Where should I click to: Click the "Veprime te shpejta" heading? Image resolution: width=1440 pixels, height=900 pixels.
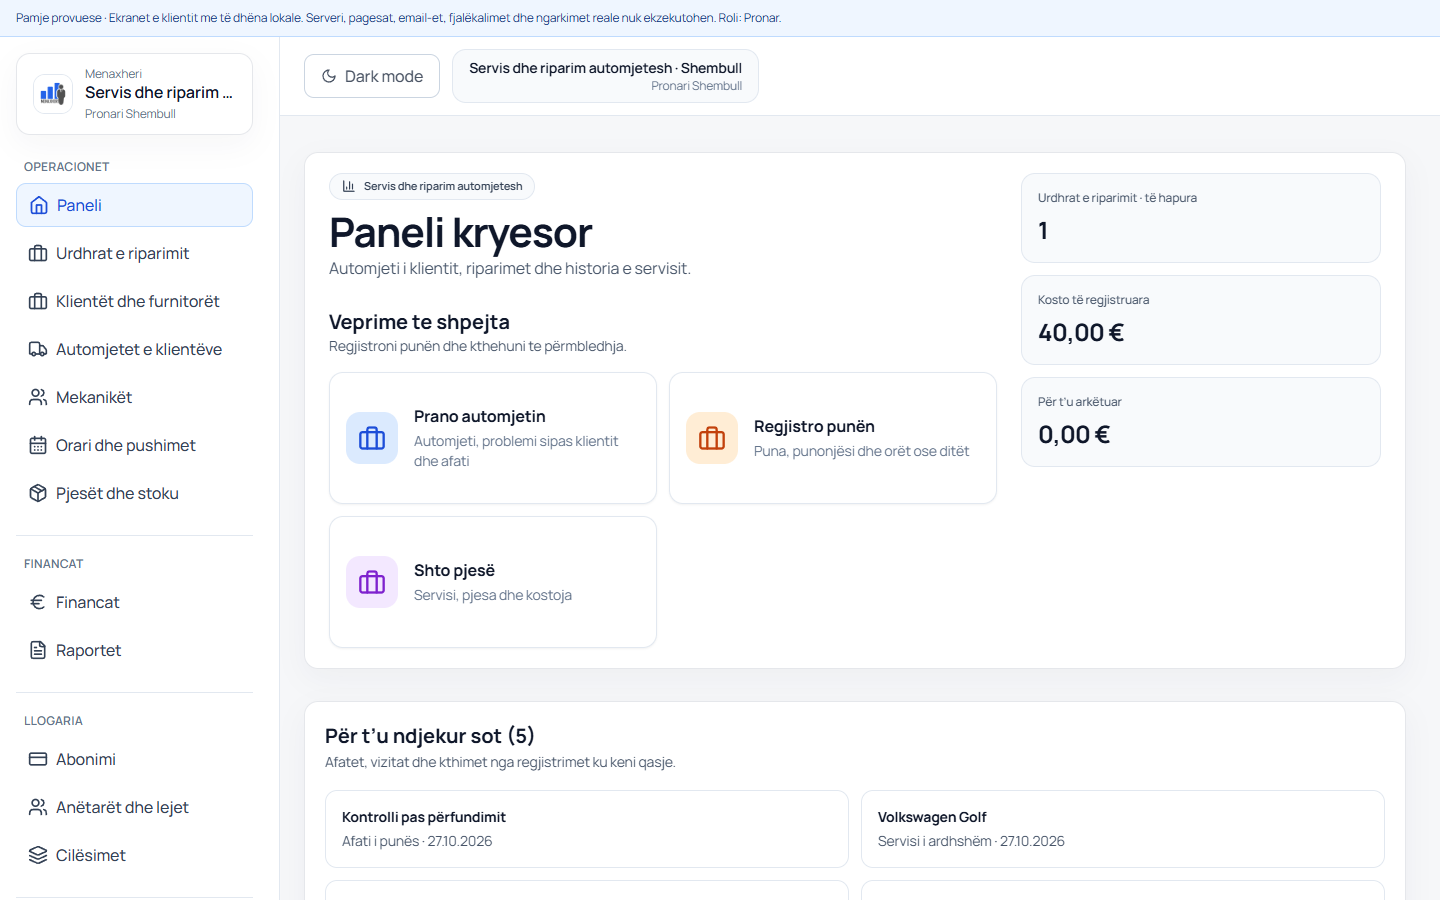click(419, 322)
